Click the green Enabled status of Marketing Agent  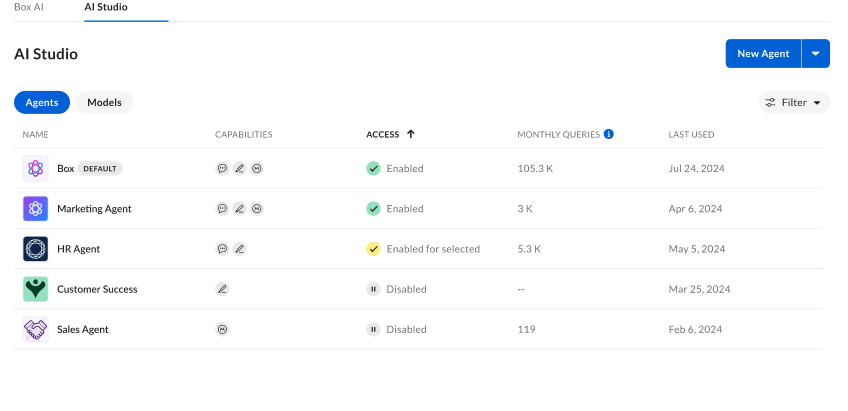[x=374, y=209]
